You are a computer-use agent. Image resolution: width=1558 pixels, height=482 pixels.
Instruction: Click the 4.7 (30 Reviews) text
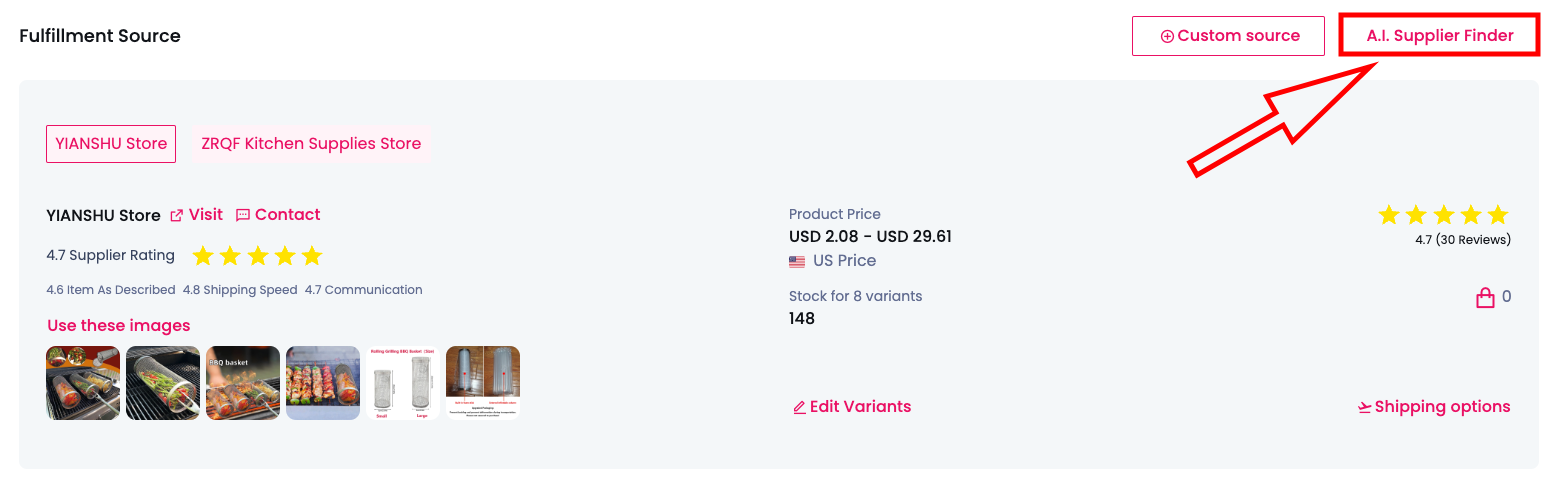pos(1463,240)
